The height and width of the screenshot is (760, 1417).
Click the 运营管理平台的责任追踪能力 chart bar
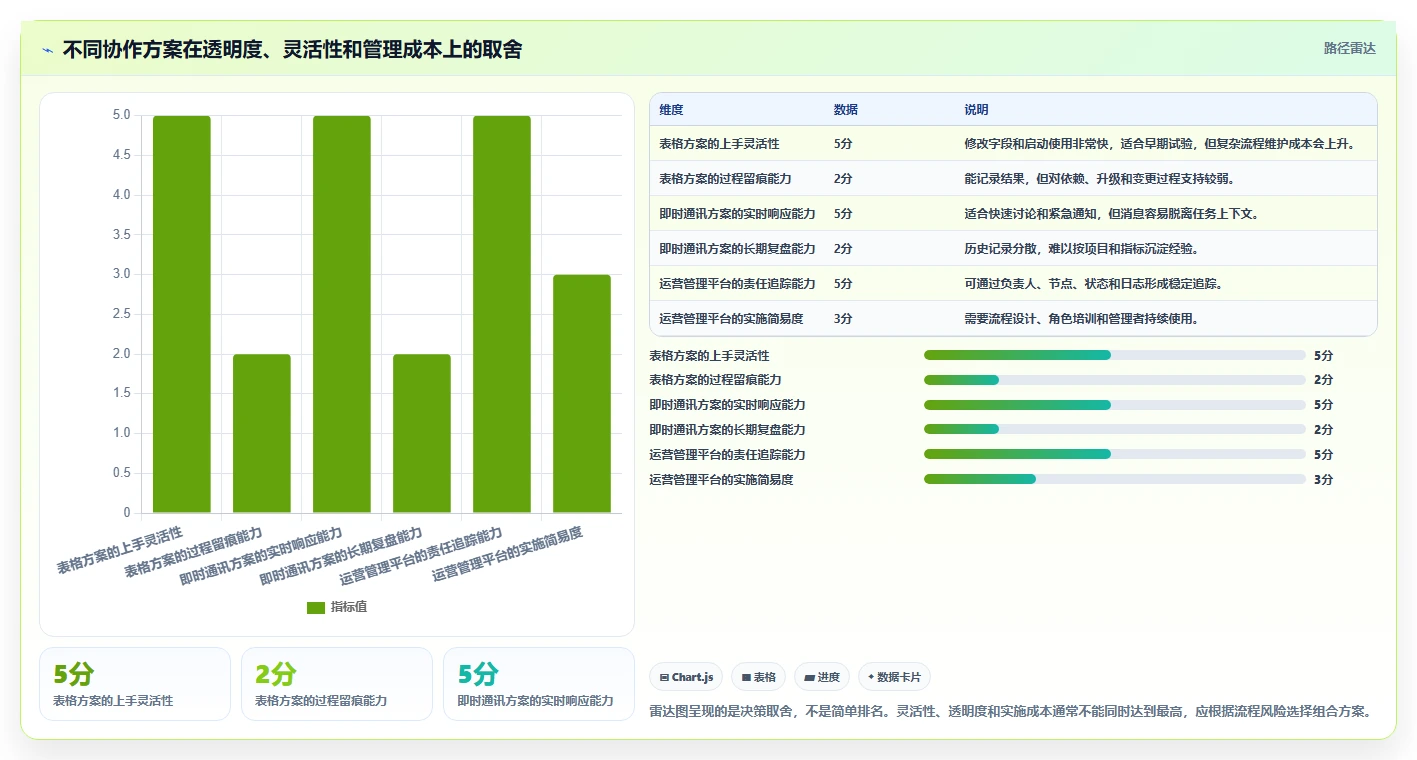(x=502, y=314)
